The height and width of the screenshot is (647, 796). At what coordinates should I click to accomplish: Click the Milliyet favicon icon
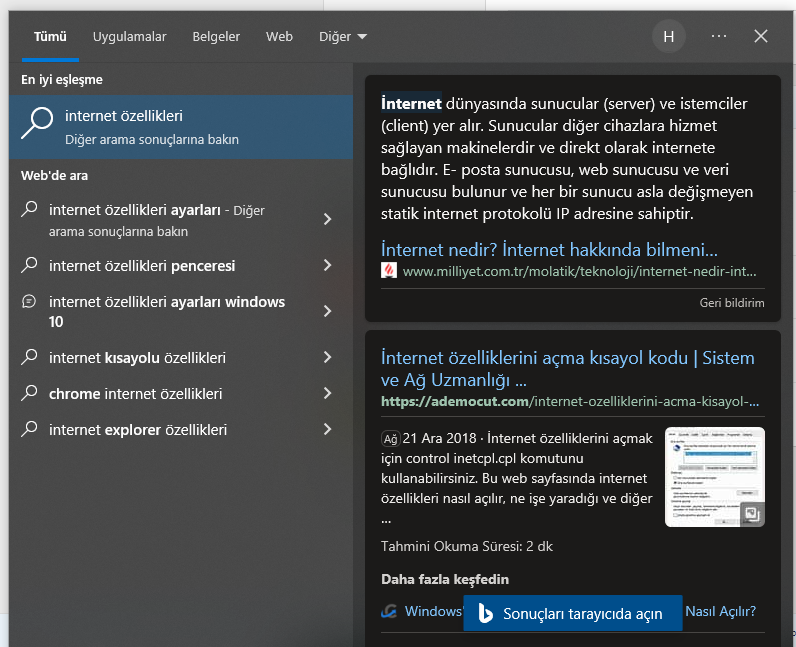click(x=389, y=270)
